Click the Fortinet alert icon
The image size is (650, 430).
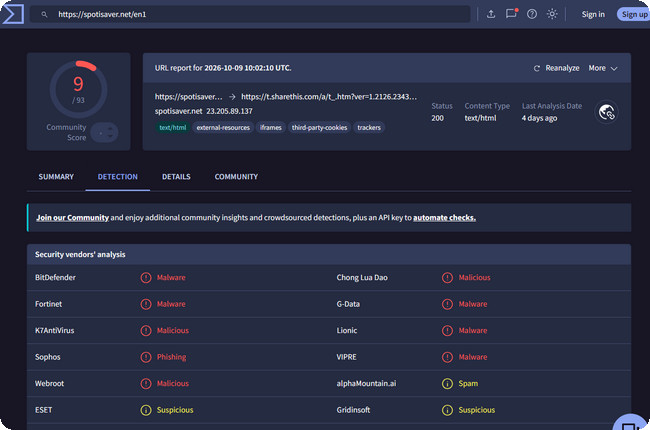tap(146, 304)
